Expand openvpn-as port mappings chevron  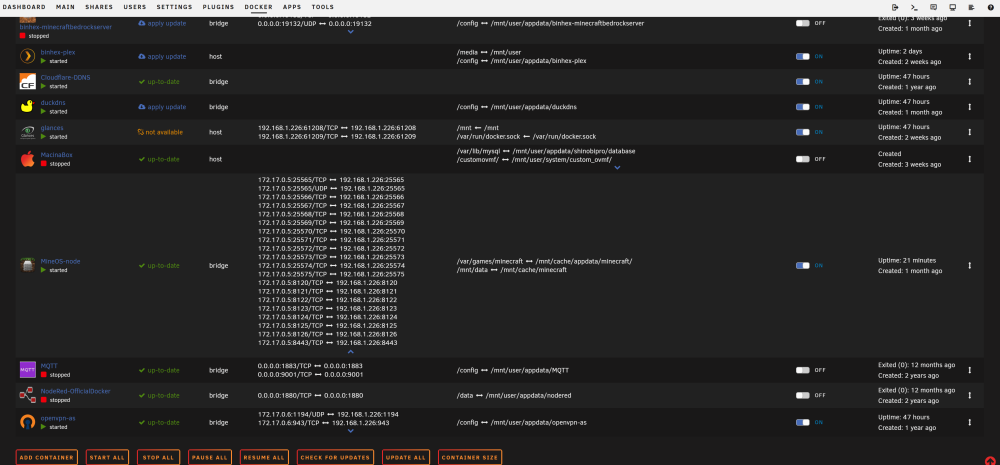click(350, 431)
